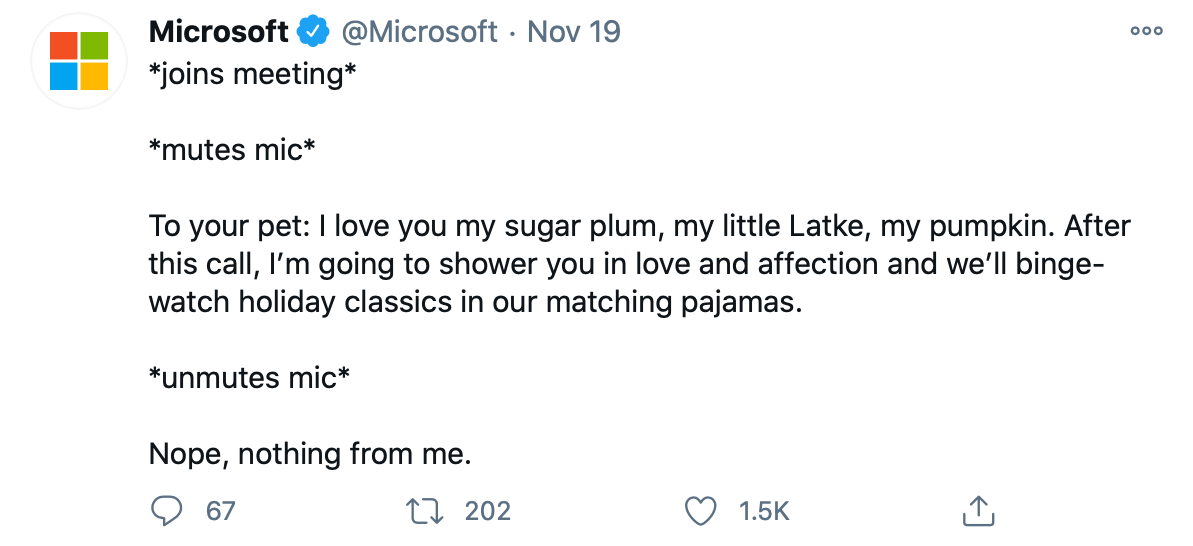Click the "*unmutes mic*" text line

(249, 379)
